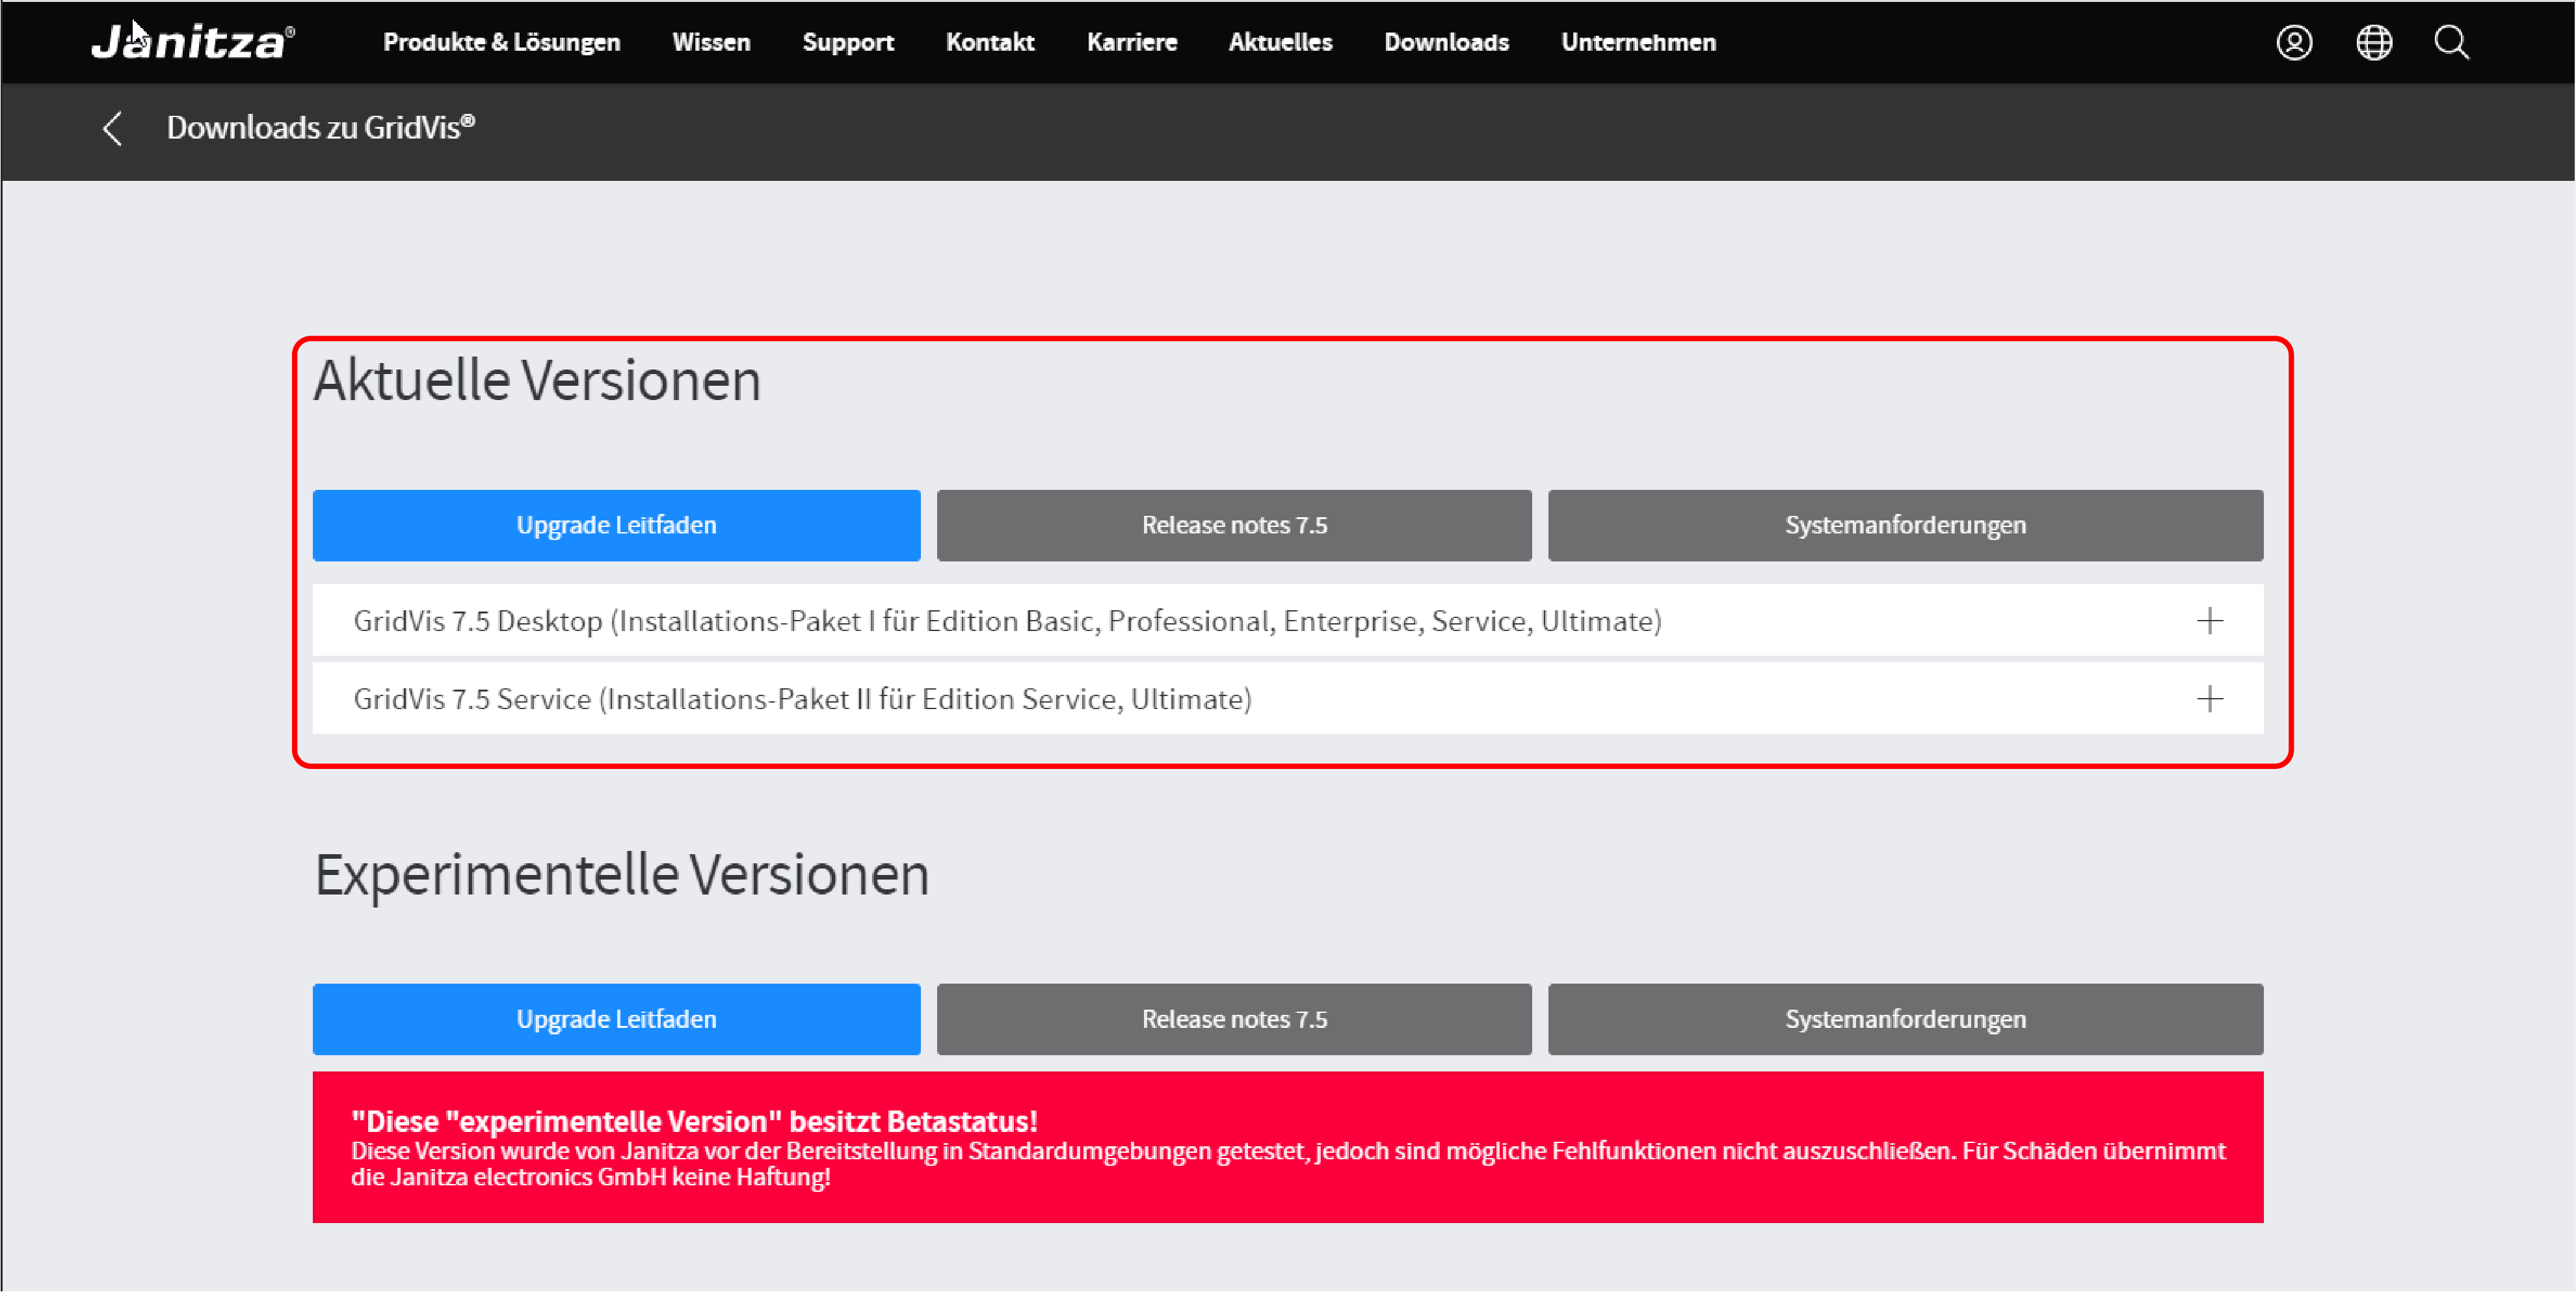Open the Karriere menu
2576x1292 pixels.
point(1132,42)
